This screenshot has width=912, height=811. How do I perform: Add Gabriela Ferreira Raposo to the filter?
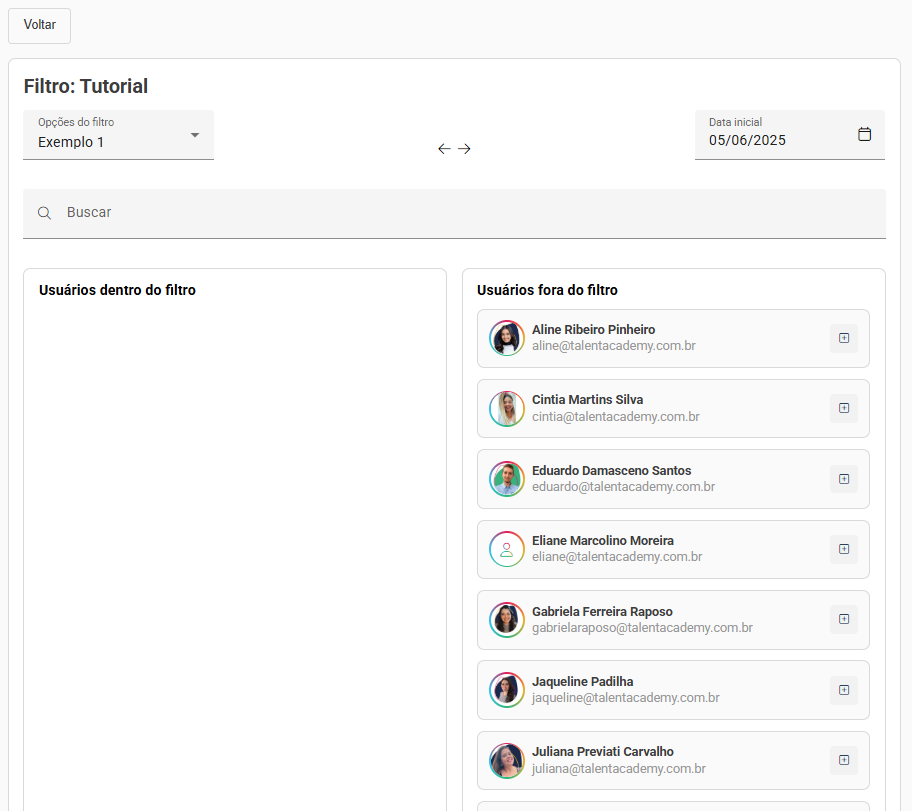coord(843,619)
